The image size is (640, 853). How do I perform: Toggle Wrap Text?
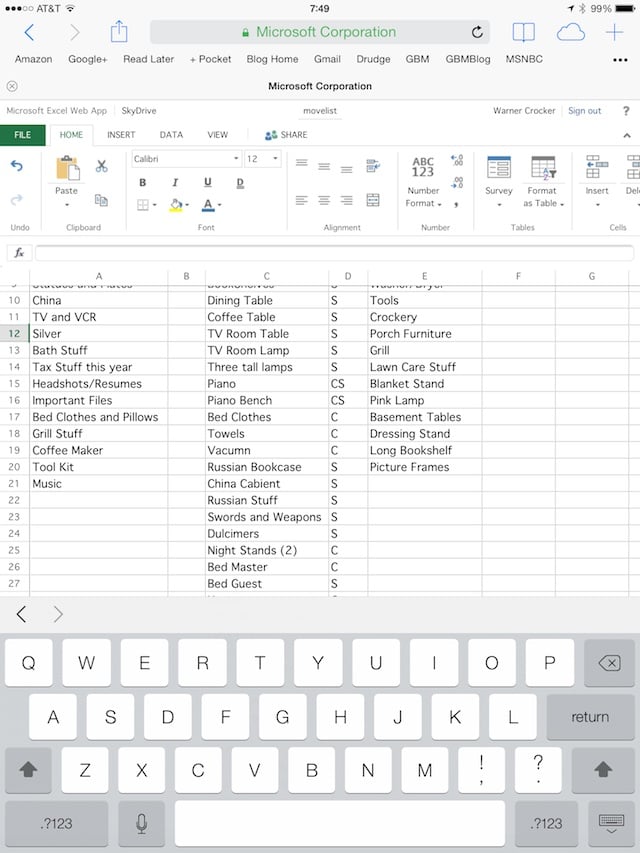(x=373, y=165)
